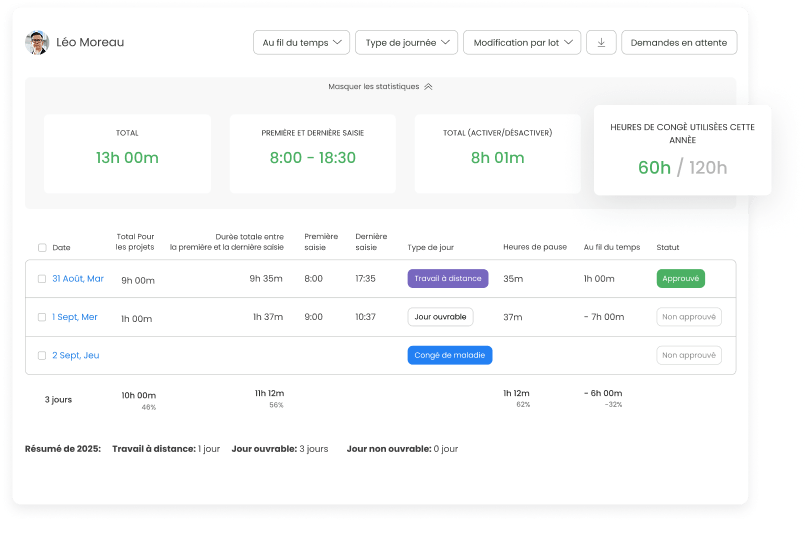Open 'Modification par lot' dropdown
This screenshot has width=806, height=550.
522,42
